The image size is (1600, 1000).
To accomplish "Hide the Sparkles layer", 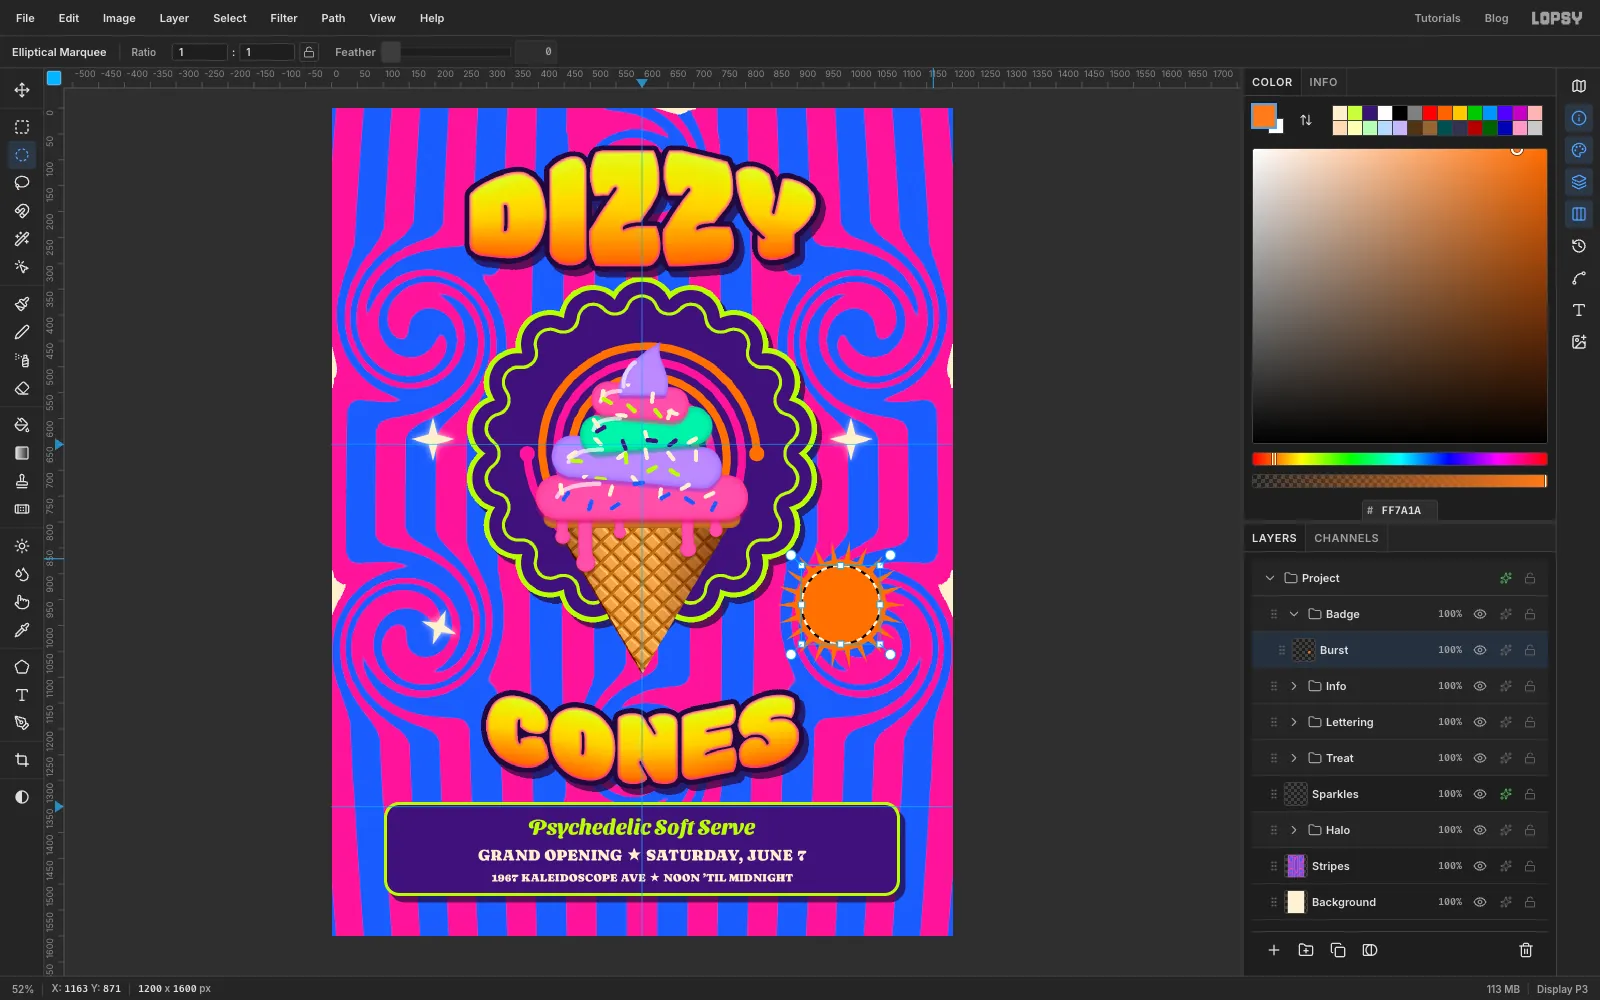I will (x=1480, y=794).
